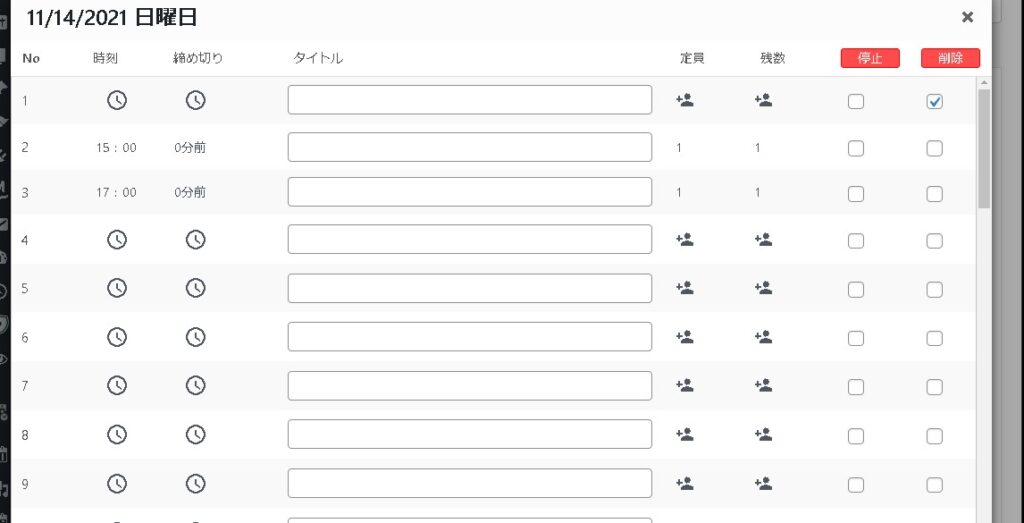Click the capacity add-person icon in row 1
This screenshot has width=1024, height=523.
tap(685, 100)
